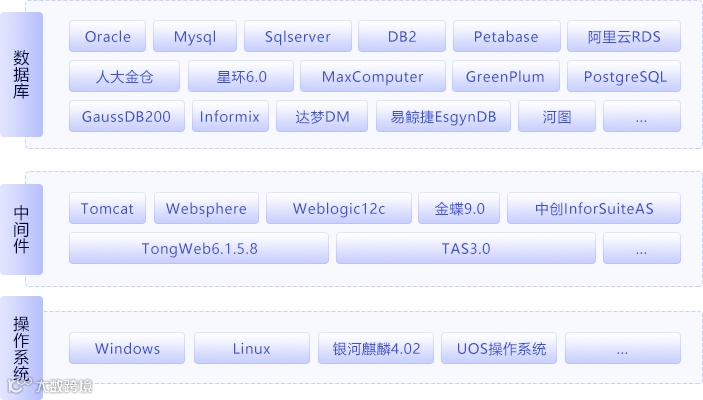Select the 星环6.0 box
The image size is (703, 400).
pyautogui.click(x=241, y=76)
